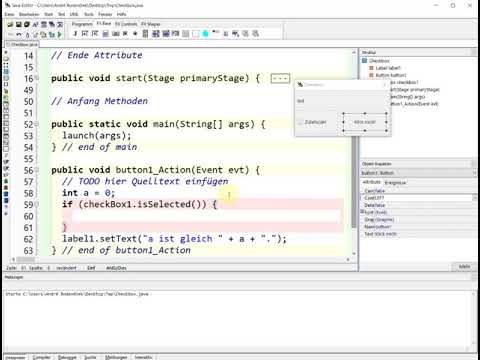Open the Interaktiv tab at the bottom
Screen dimensions: 480x360
coord(144,357)
